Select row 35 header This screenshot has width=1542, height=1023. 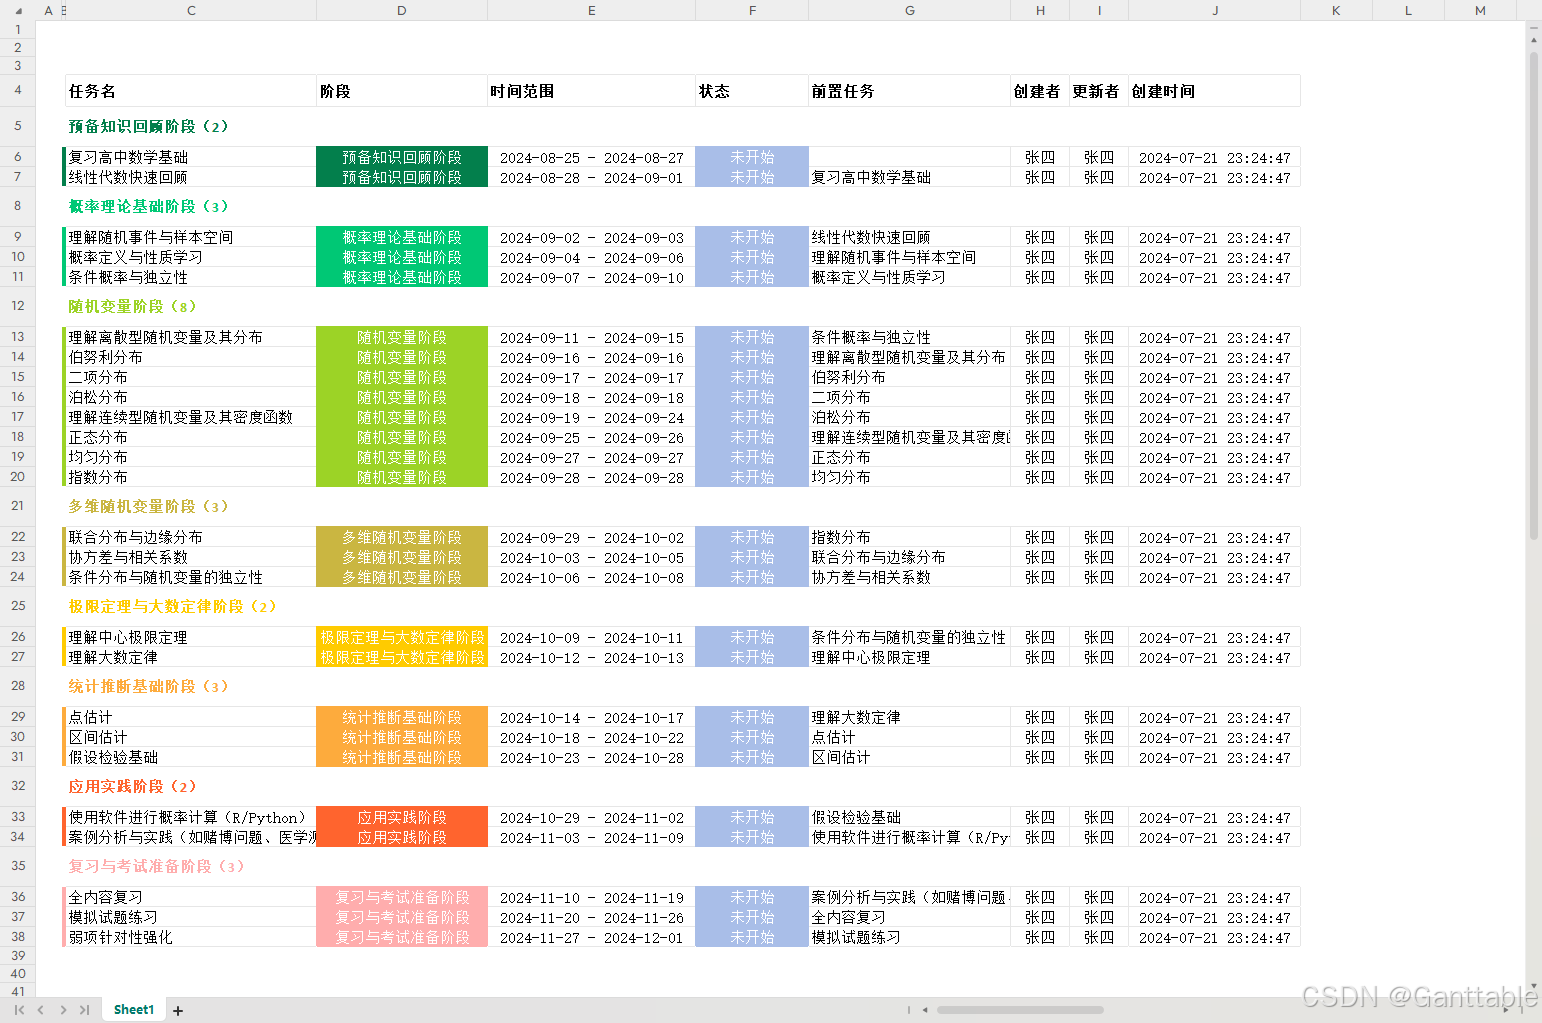(18, 866)
